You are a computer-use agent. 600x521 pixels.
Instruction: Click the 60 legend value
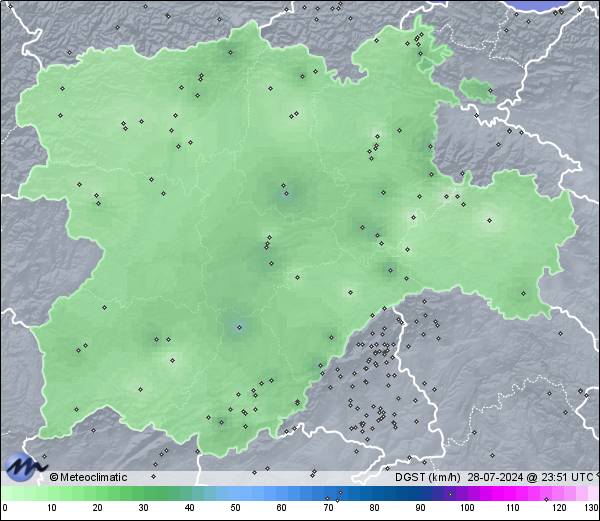point(282,508)
